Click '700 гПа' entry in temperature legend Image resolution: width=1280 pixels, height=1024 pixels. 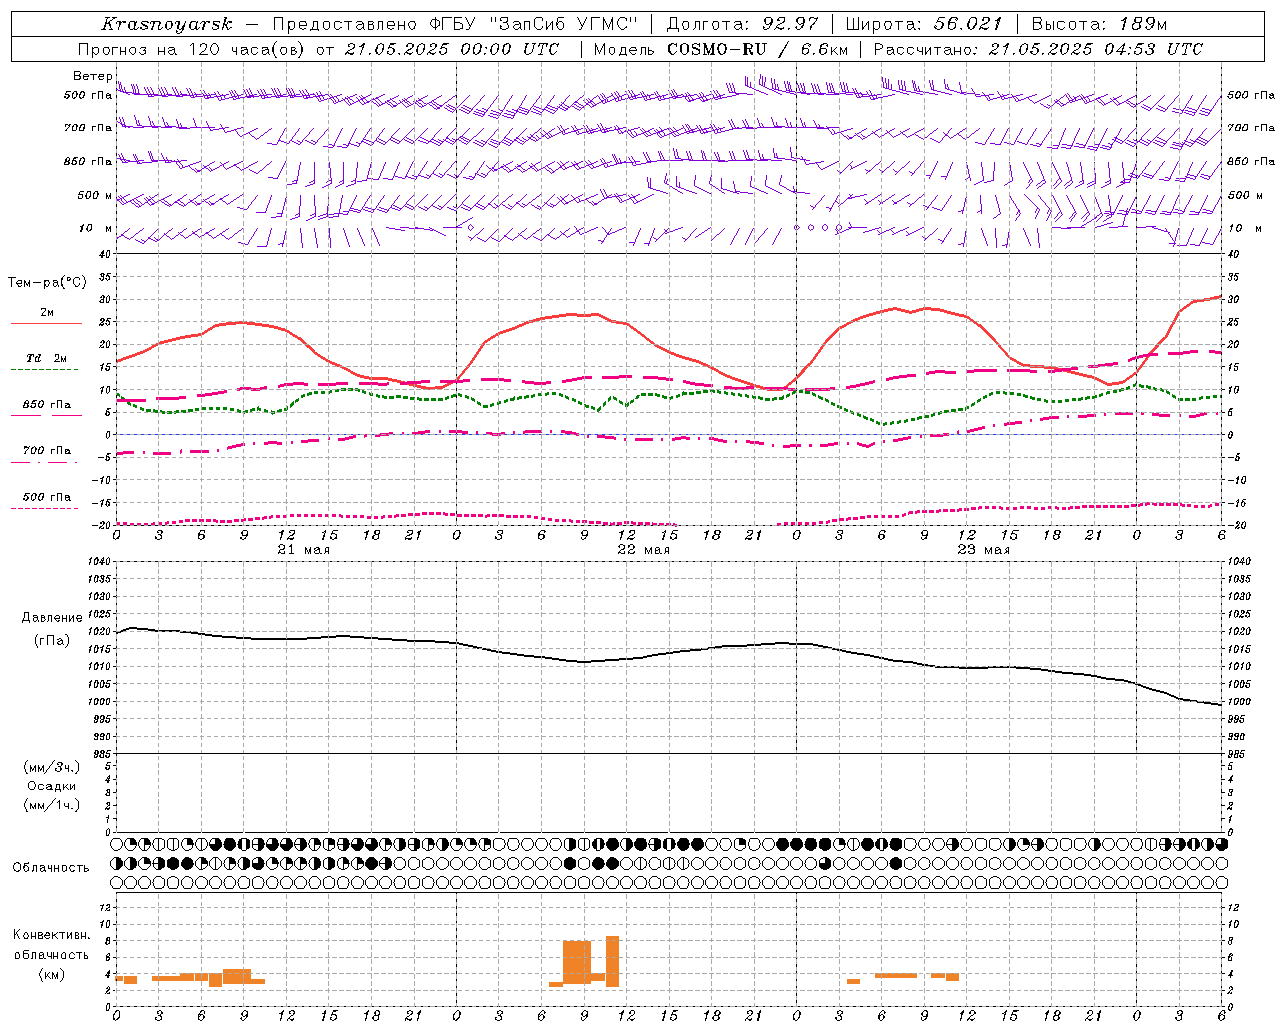[47, 451]
